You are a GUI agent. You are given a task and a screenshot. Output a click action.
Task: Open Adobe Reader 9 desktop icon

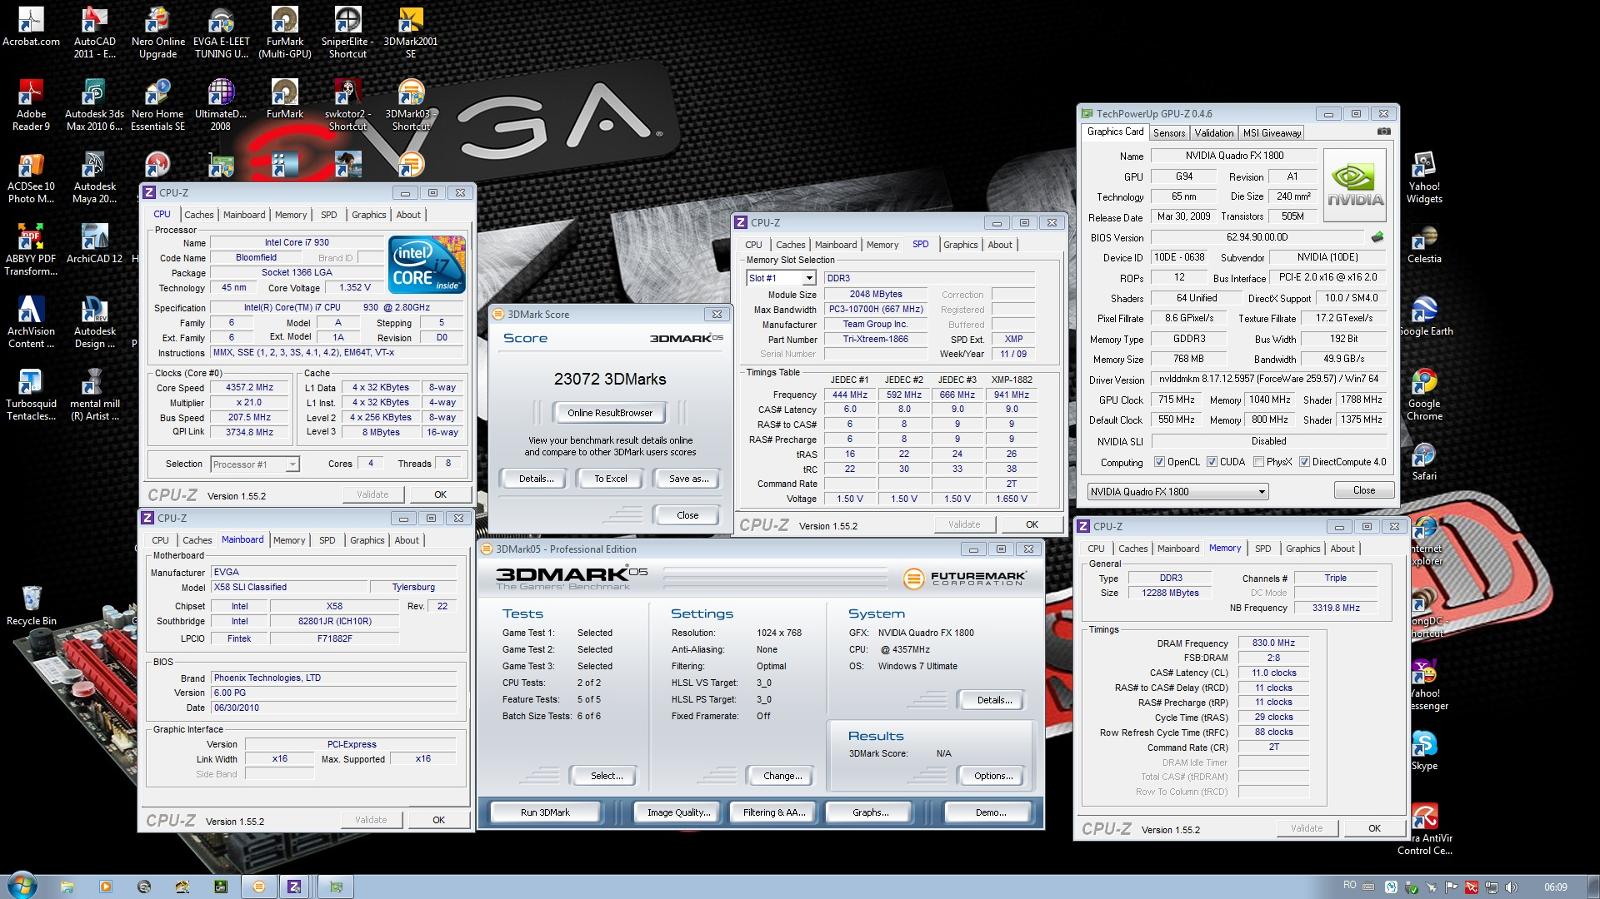click(31, 105)
